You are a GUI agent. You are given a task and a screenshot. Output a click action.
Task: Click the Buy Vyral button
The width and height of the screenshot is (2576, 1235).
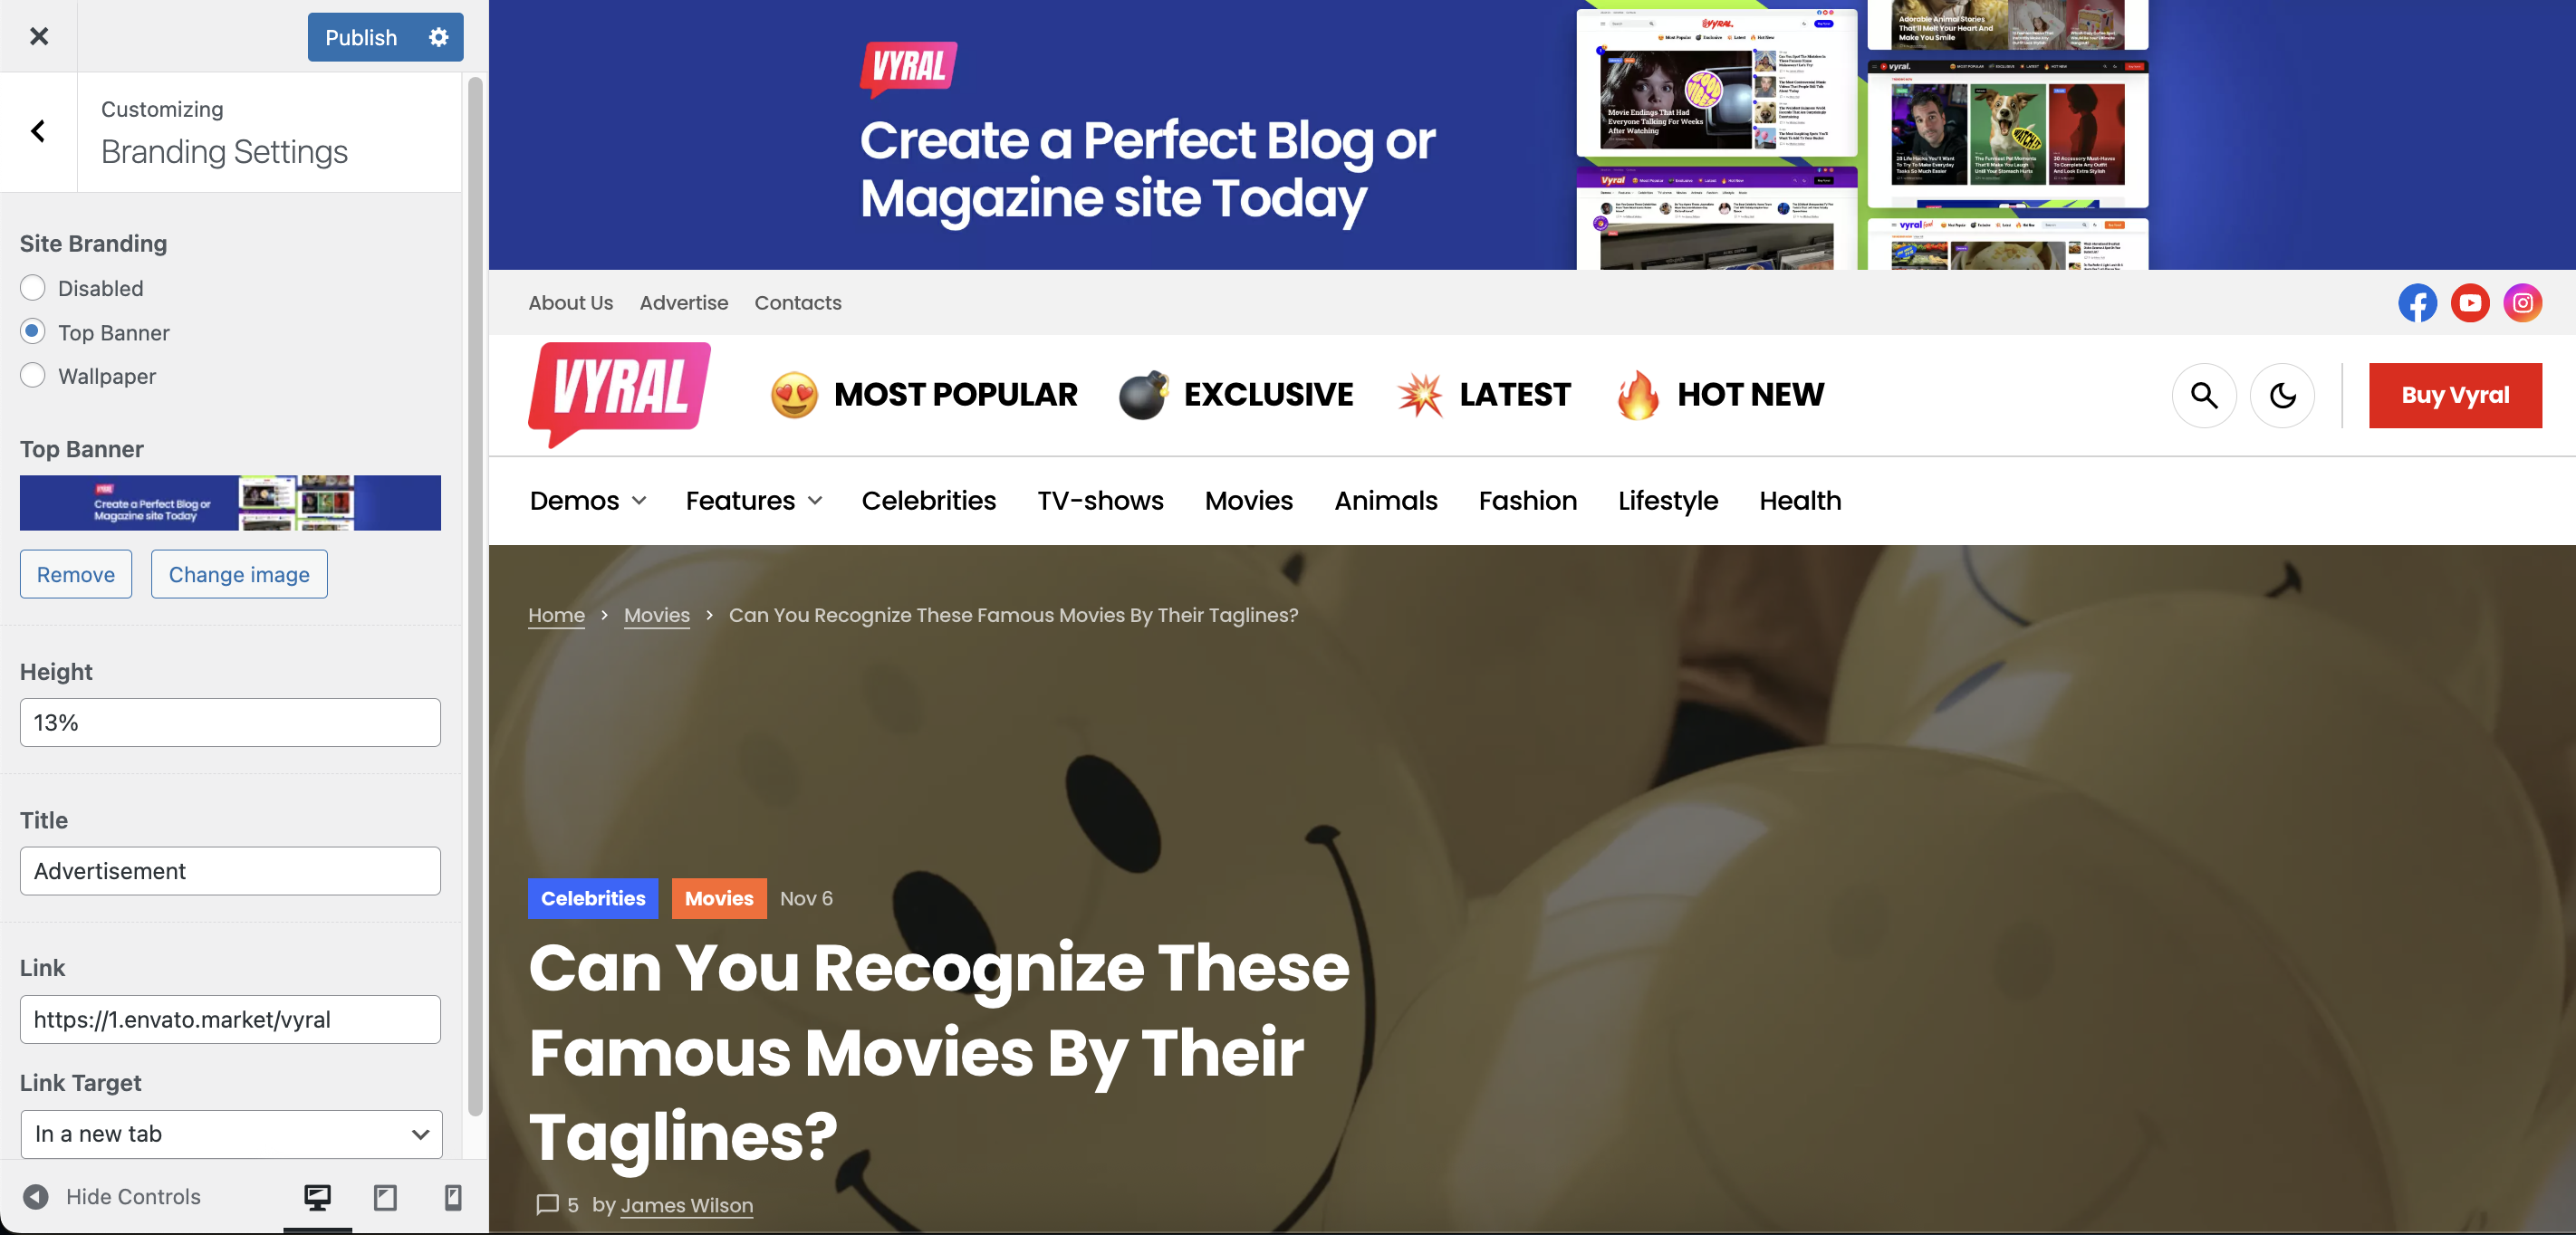[x=2455, y=395]
